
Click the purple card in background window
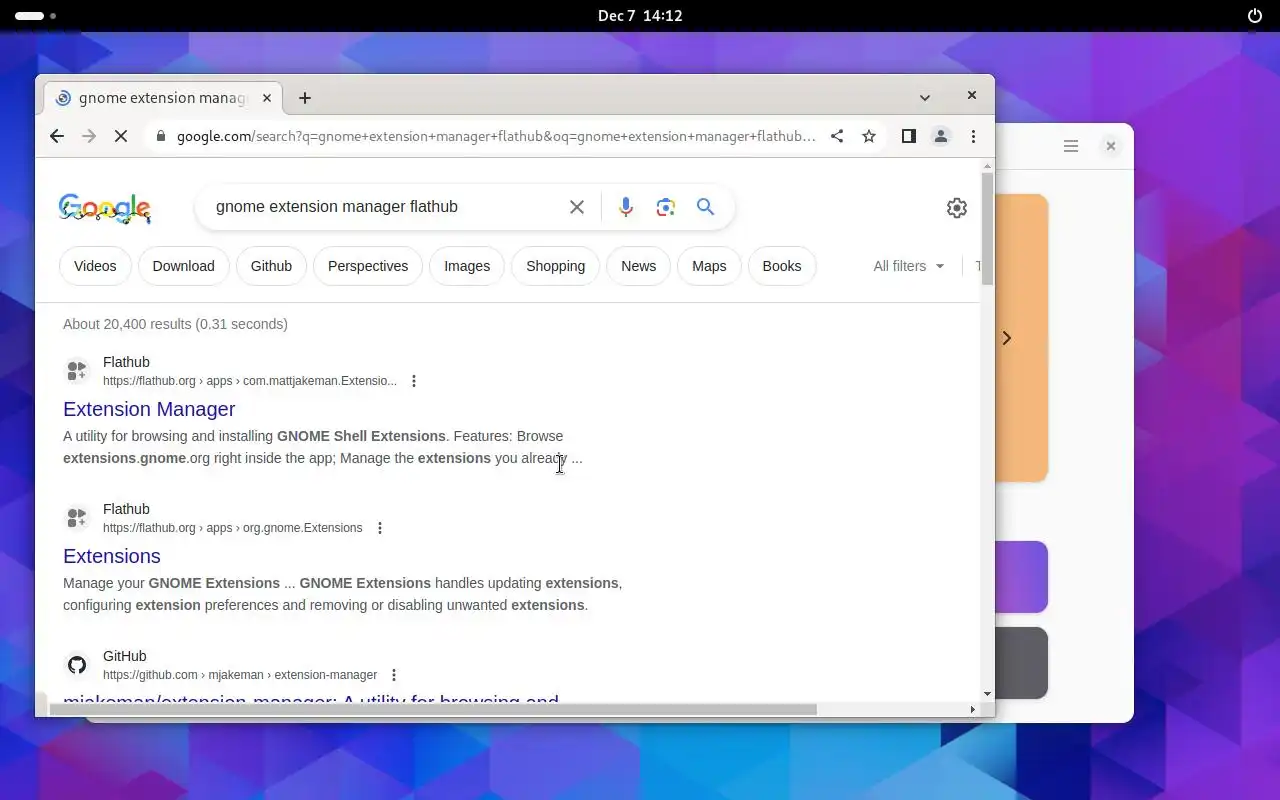pos(1021,577)
